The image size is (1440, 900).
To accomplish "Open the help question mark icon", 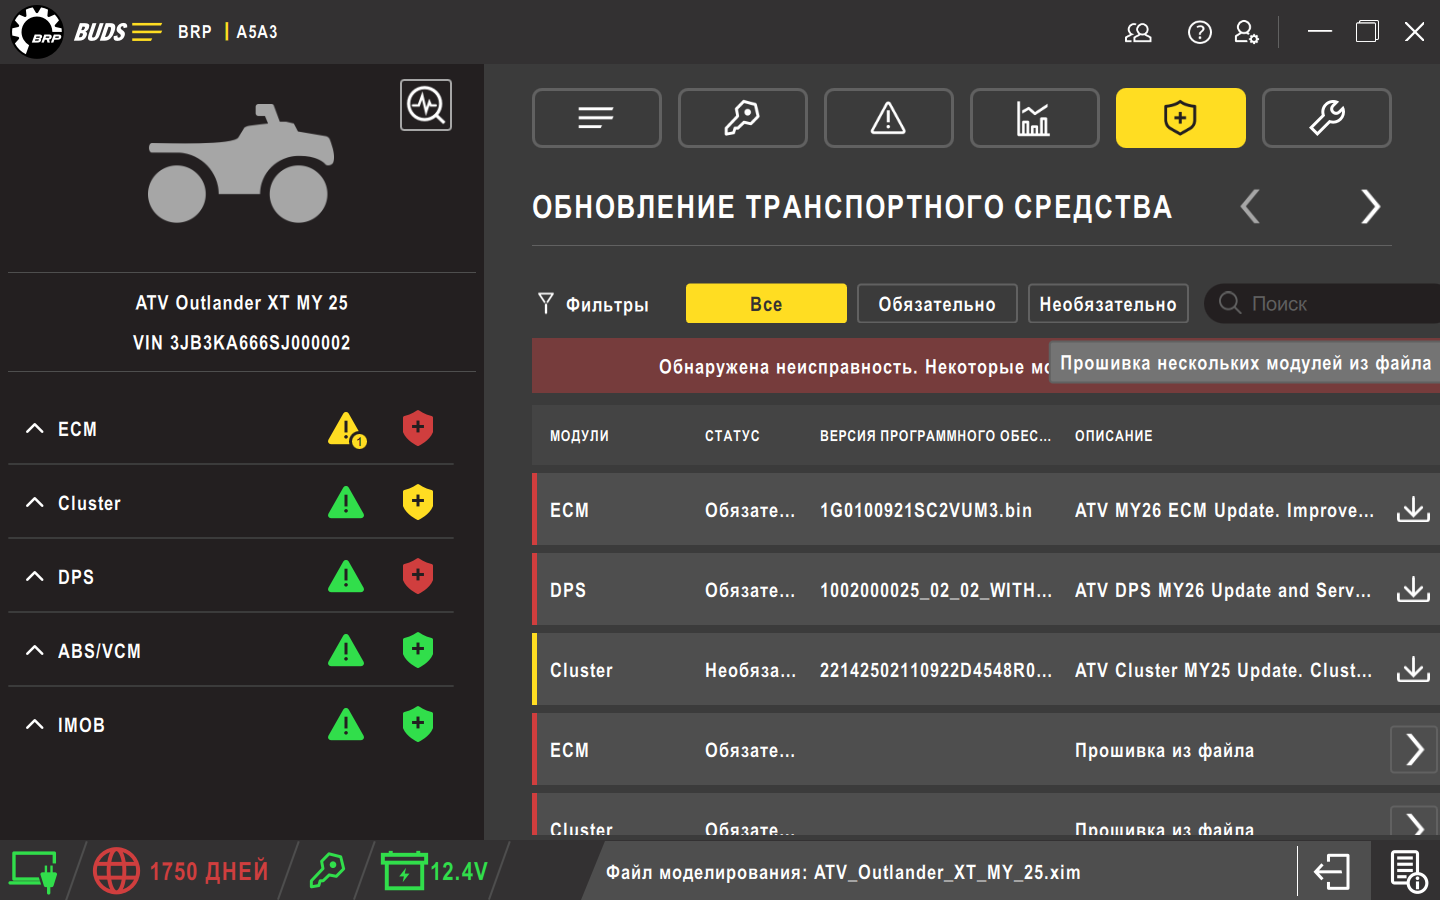I will pos(1199,32).
